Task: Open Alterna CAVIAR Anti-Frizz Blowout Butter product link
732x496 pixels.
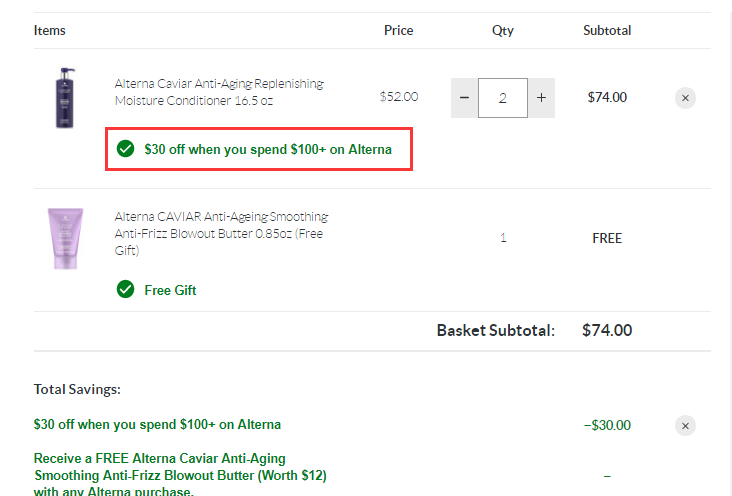Action: (221, 233)
